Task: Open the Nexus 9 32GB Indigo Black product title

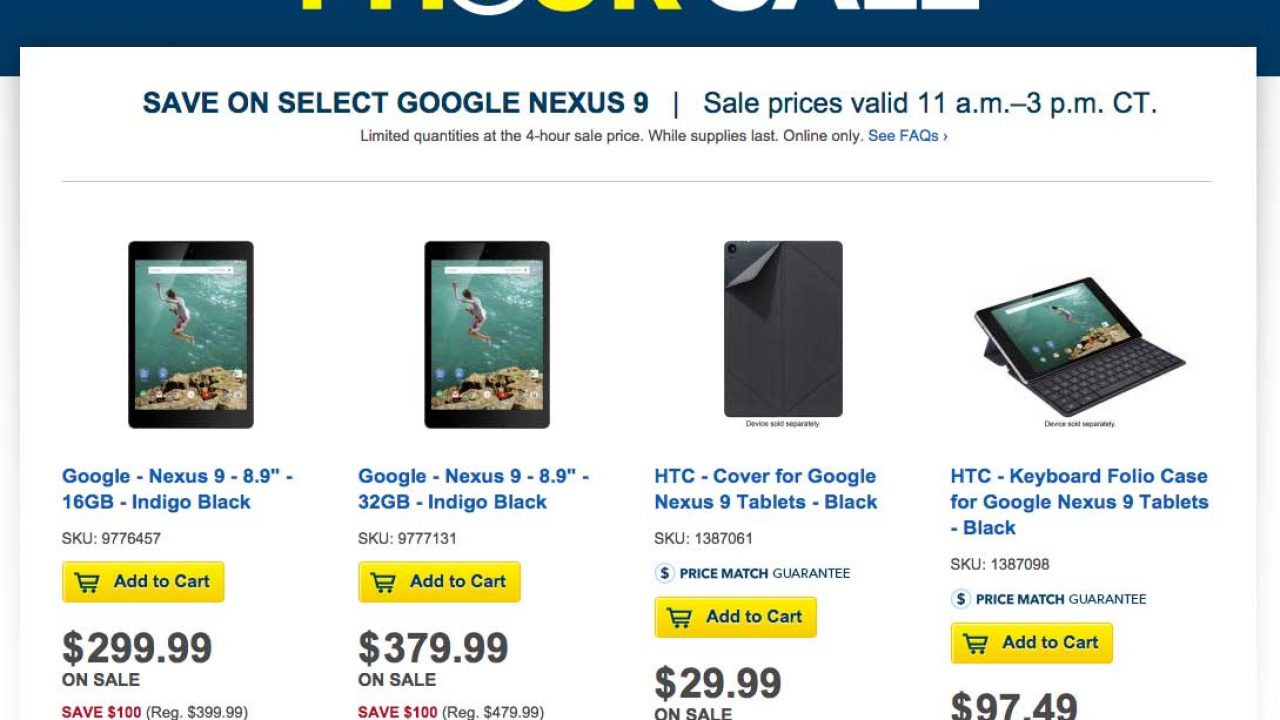Action: coord(473,489)
